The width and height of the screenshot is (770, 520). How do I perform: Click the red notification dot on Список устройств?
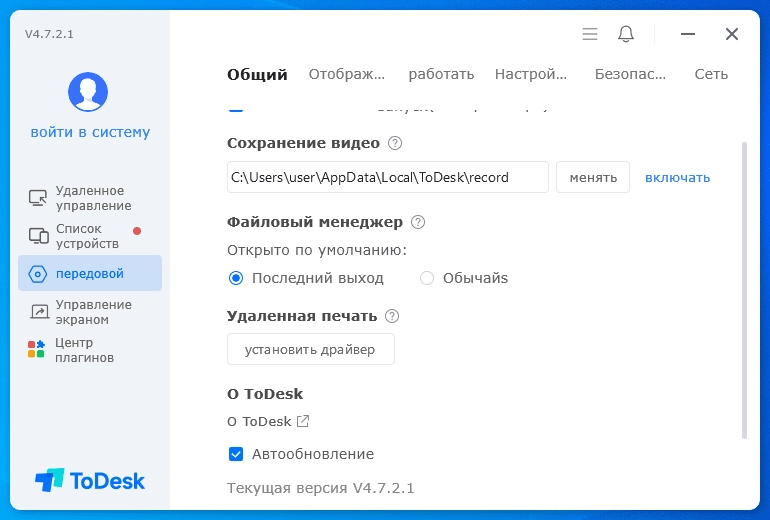(x=137, y=231)
